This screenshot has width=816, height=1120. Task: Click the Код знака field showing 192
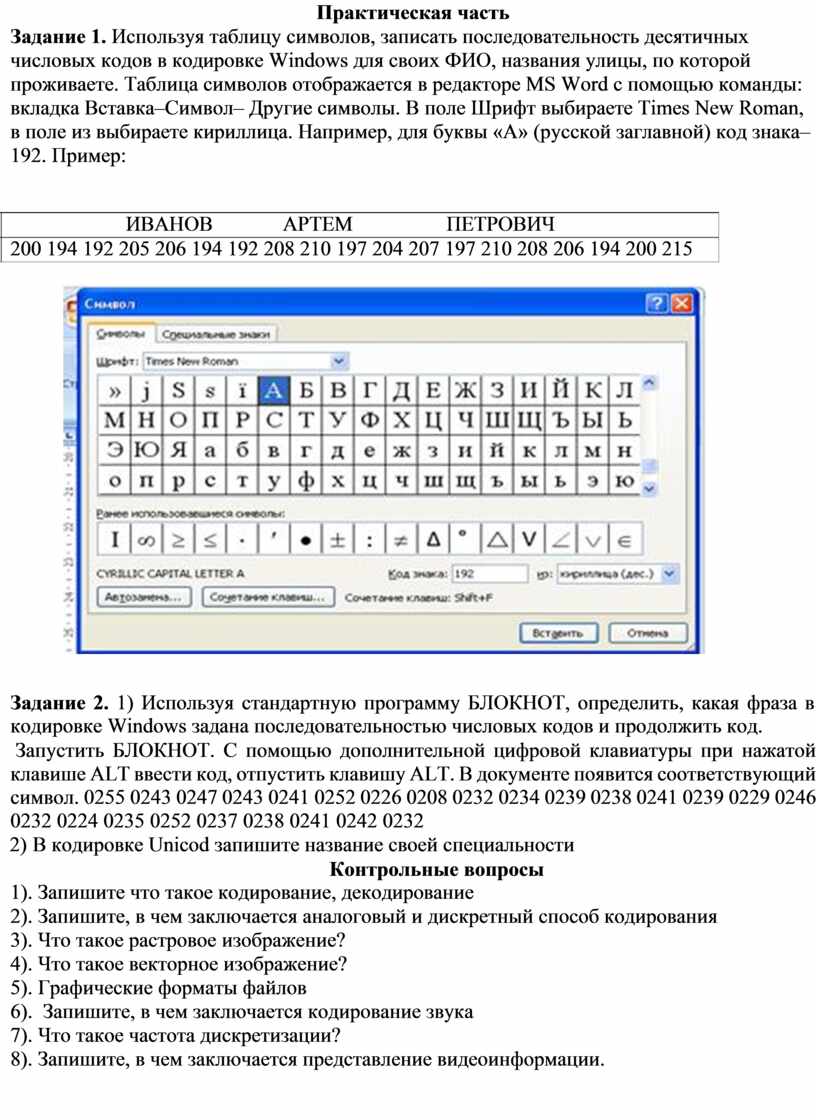click(x=490, y=574)
